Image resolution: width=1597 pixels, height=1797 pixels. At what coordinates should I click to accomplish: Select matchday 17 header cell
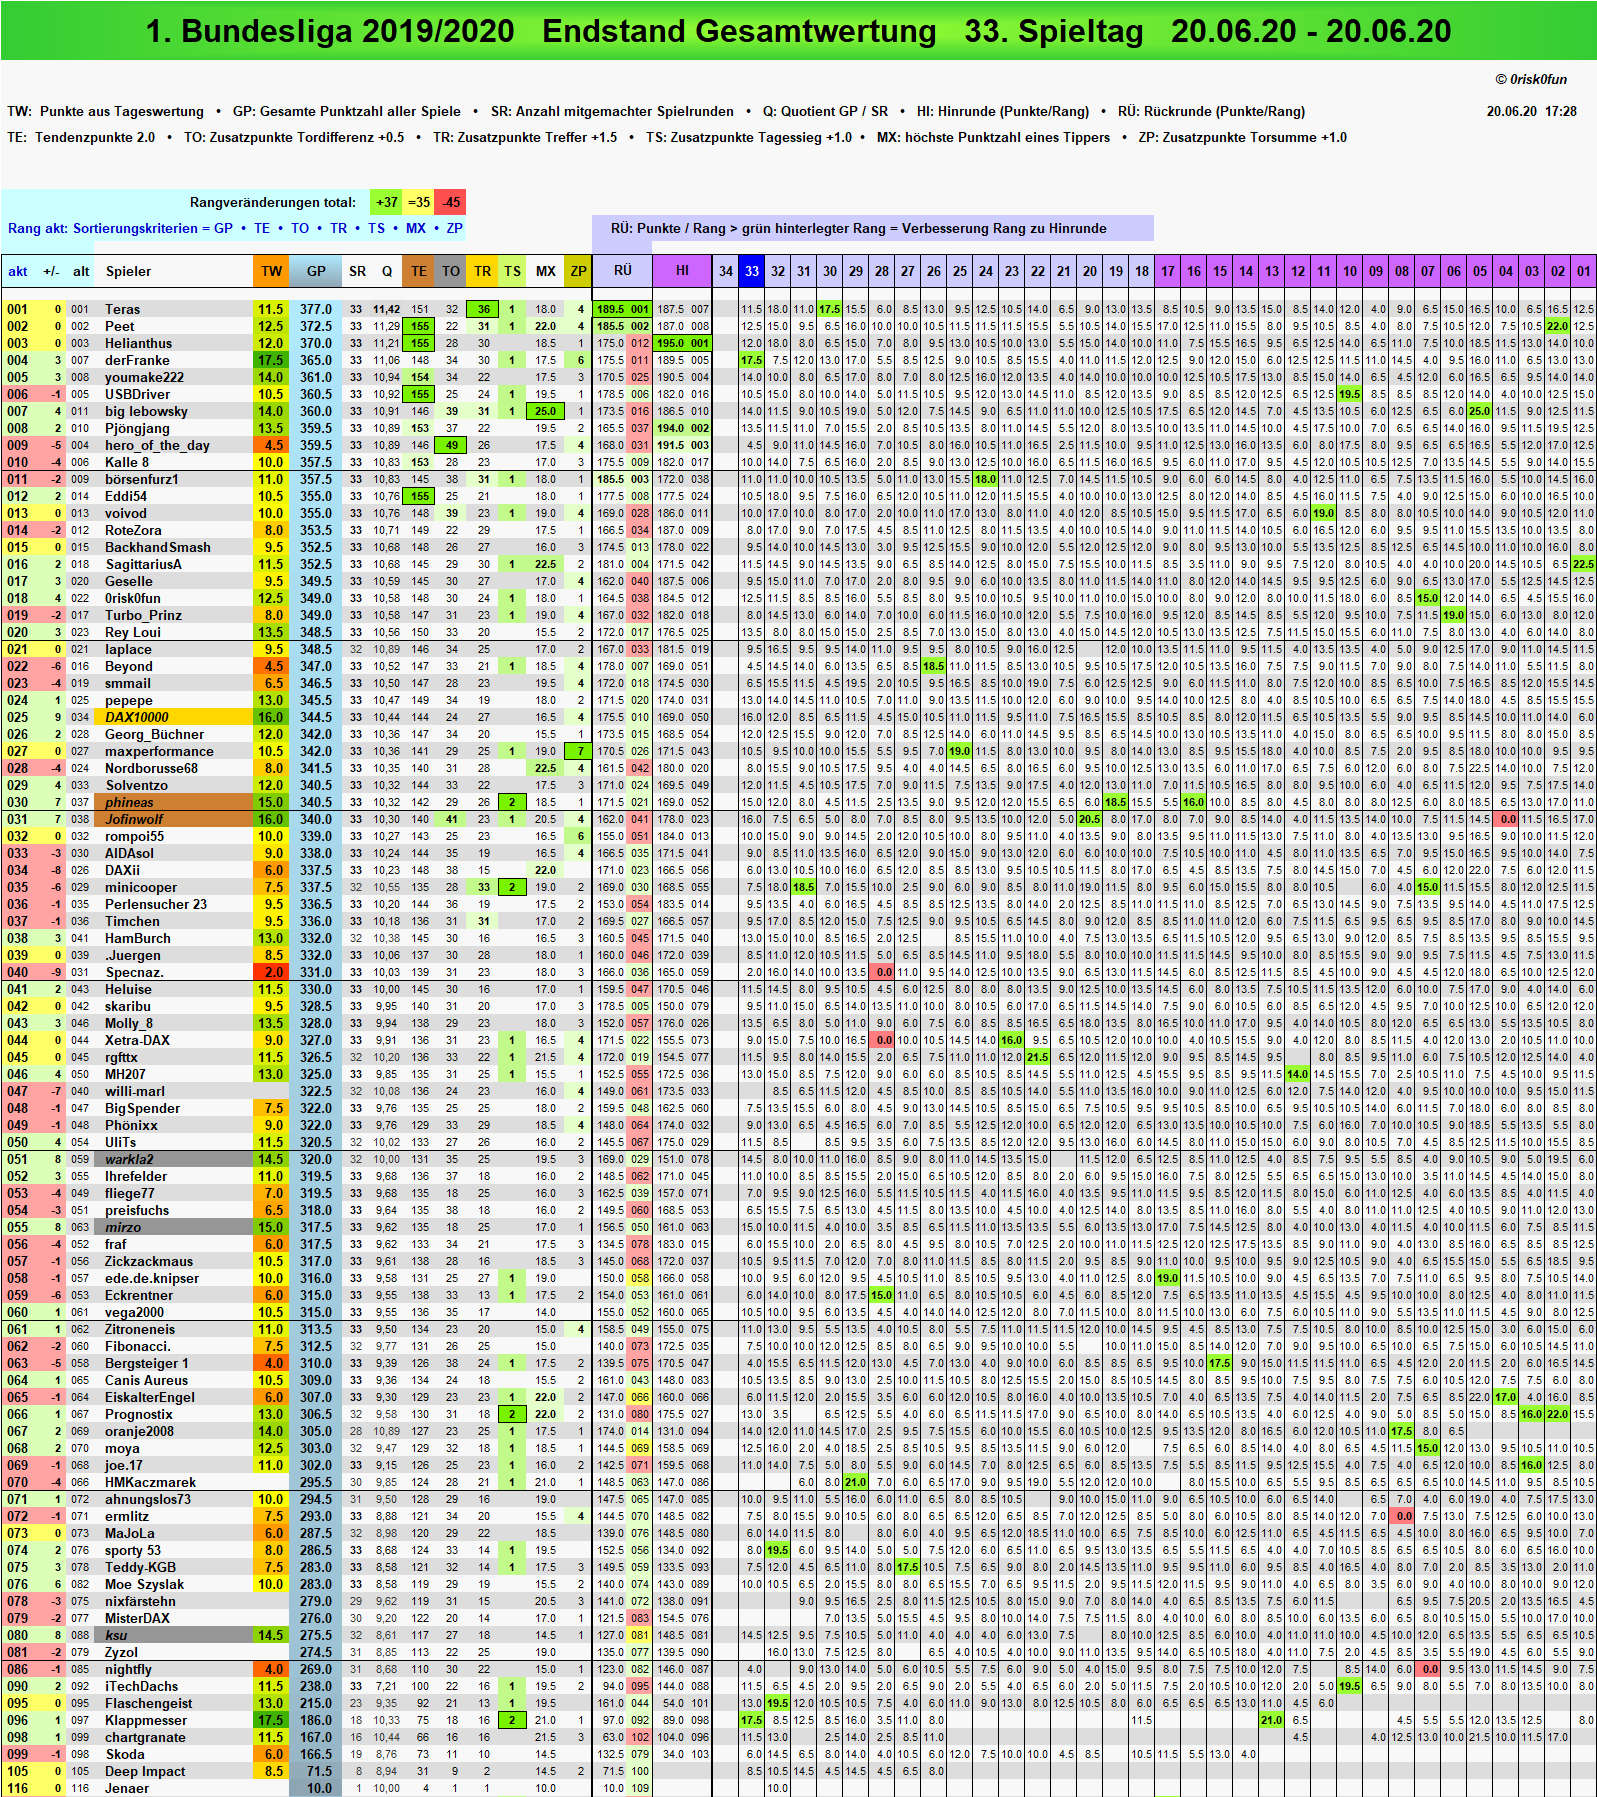[x=1168, y=271]
